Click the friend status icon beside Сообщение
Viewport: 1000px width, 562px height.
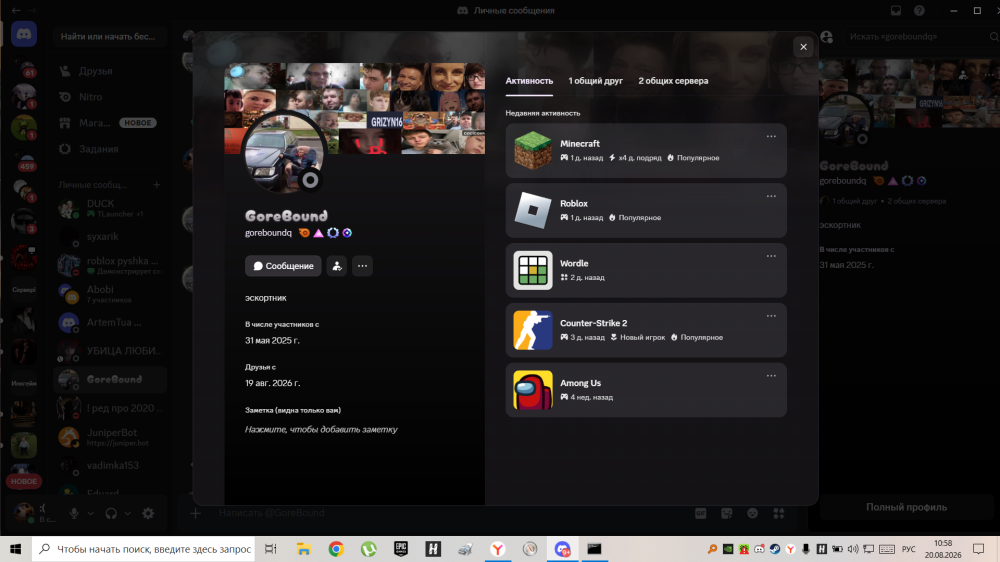click(337, 266)
